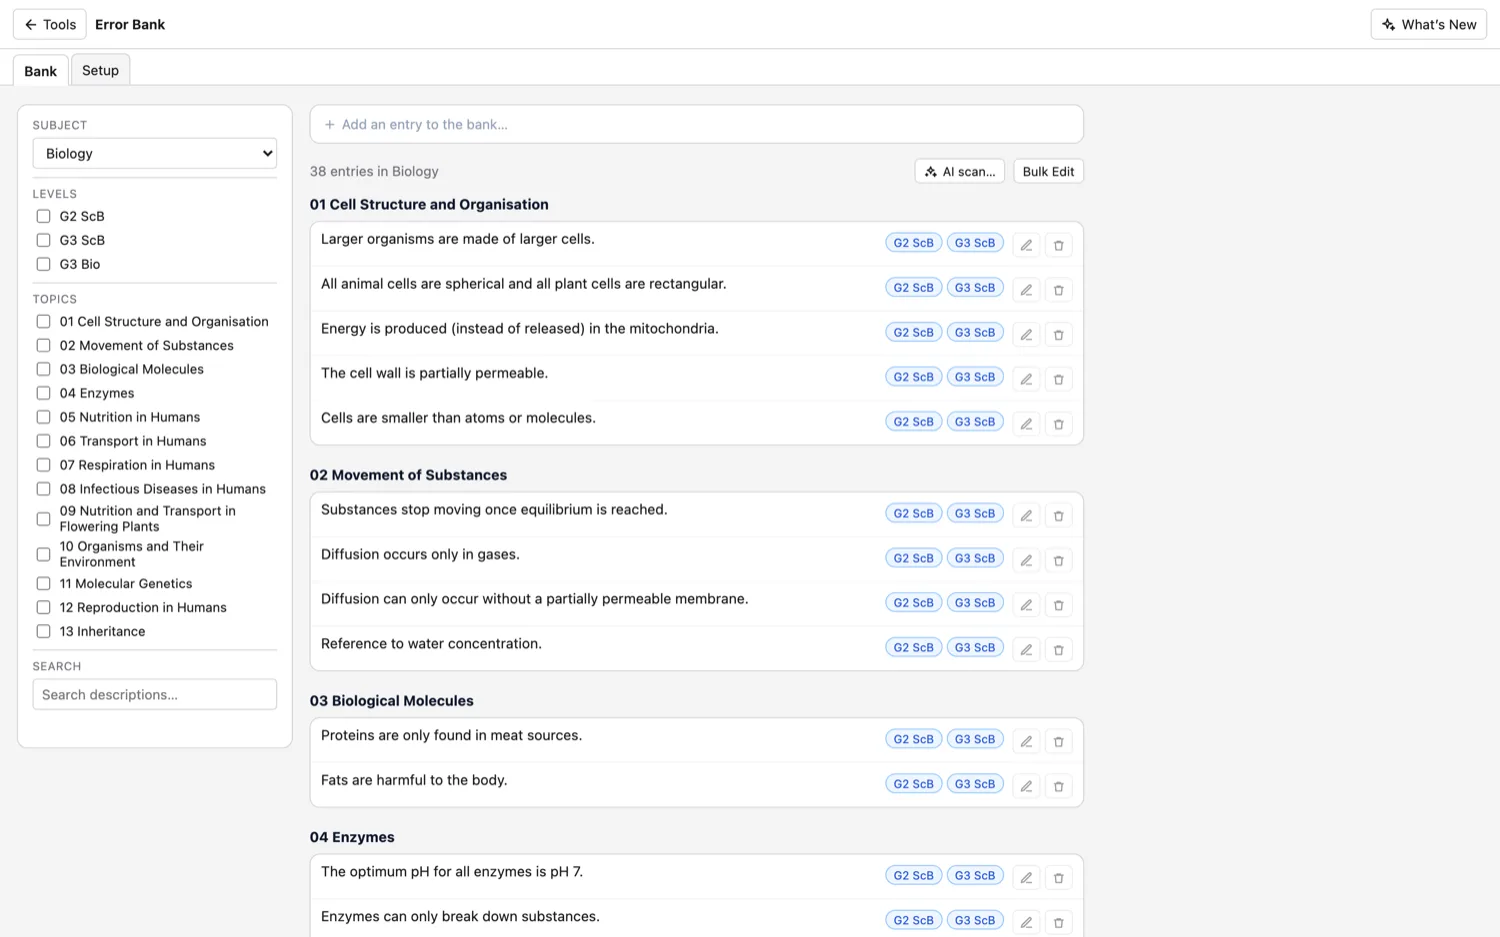Edit the 'All animal cells are spherical' entry
Viewport: 1500px width, 937px height.
coord(1026,290)
